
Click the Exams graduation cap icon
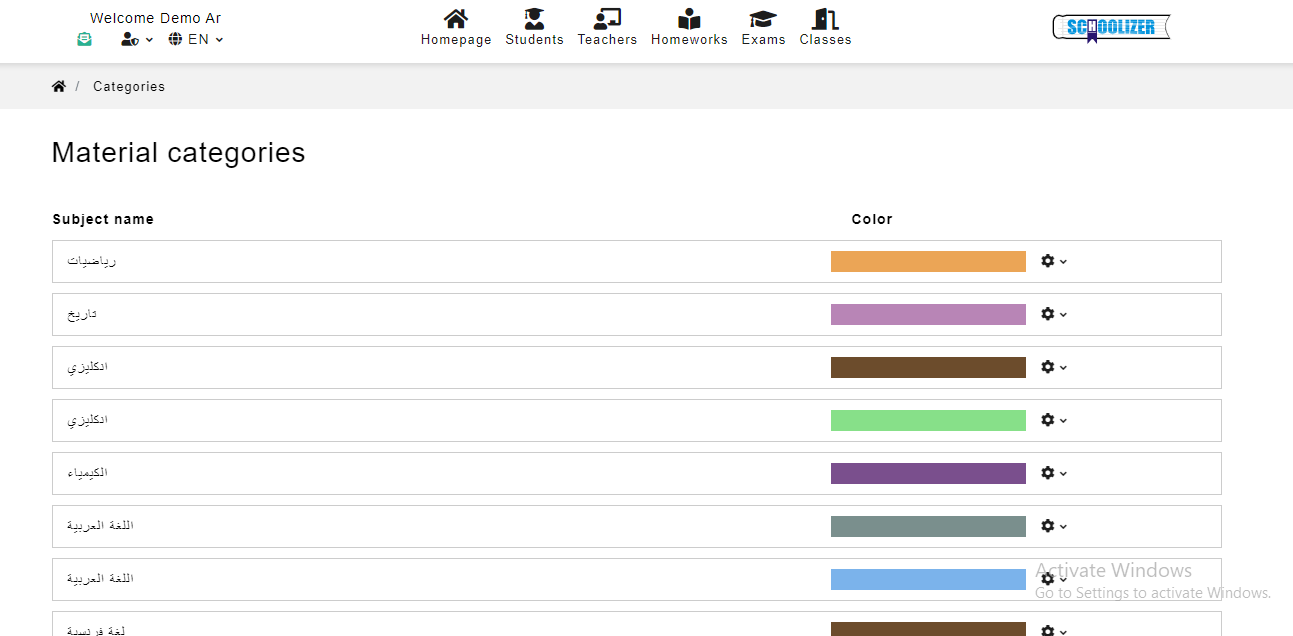[763, 19]
